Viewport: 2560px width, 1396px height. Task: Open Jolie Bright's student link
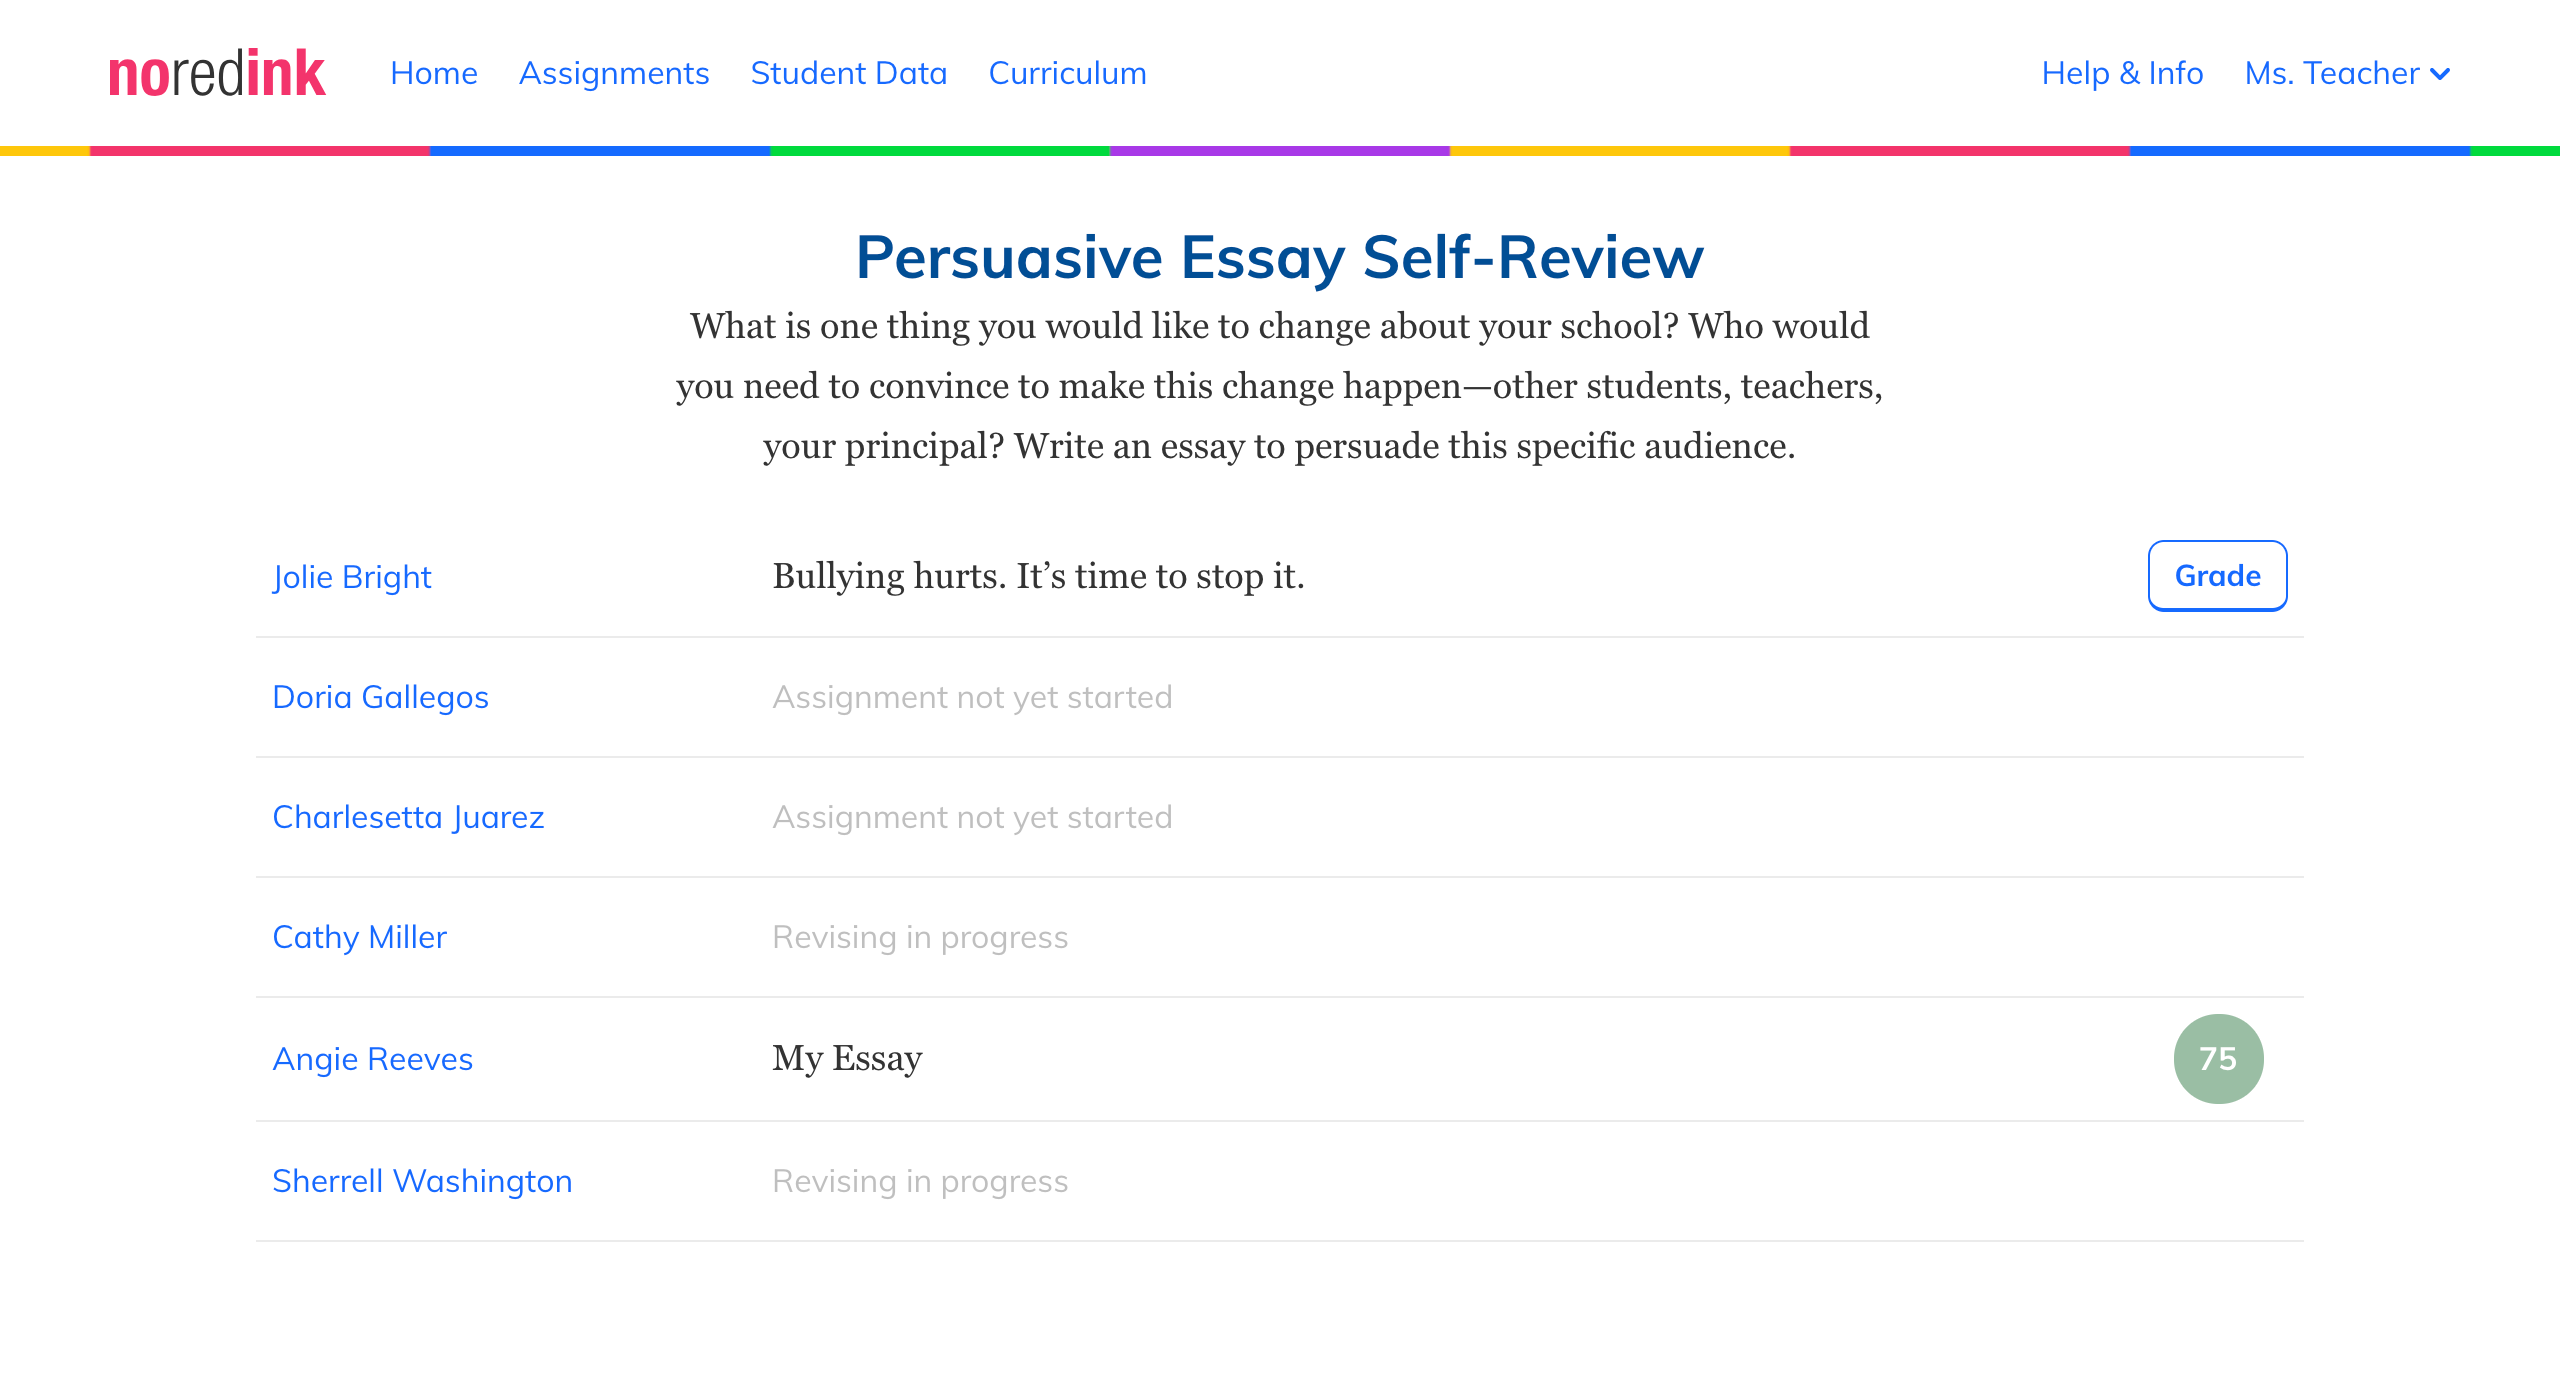coord(352,577)
